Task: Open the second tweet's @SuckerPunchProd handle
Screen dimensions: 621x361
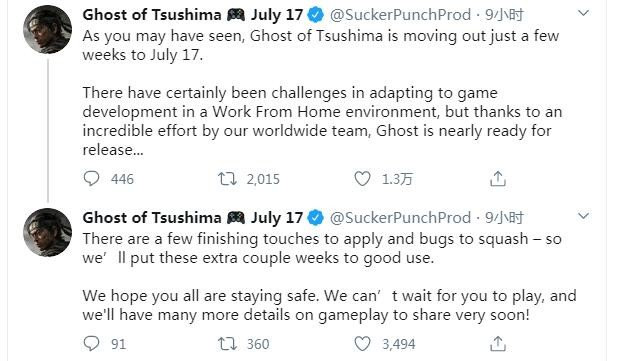Action: [x=400, y=218]
